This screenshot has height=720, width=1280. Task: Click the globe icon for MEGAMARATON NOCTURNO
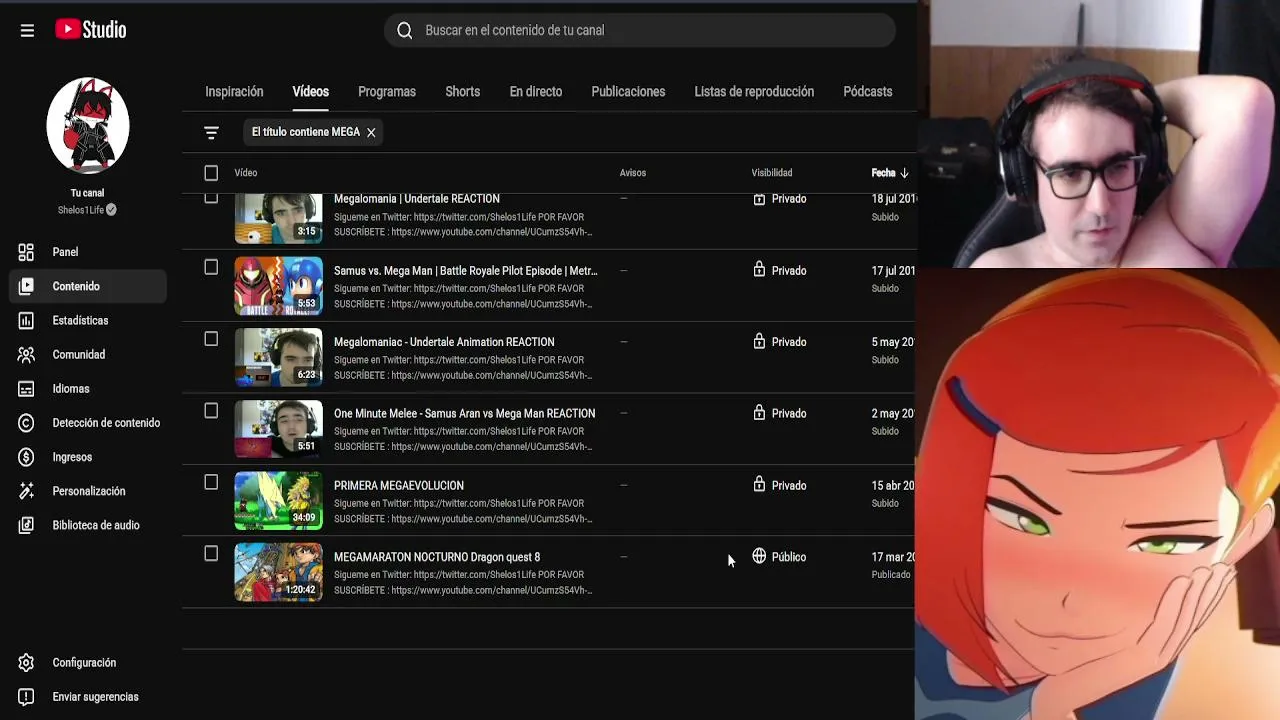pos(759,556)
